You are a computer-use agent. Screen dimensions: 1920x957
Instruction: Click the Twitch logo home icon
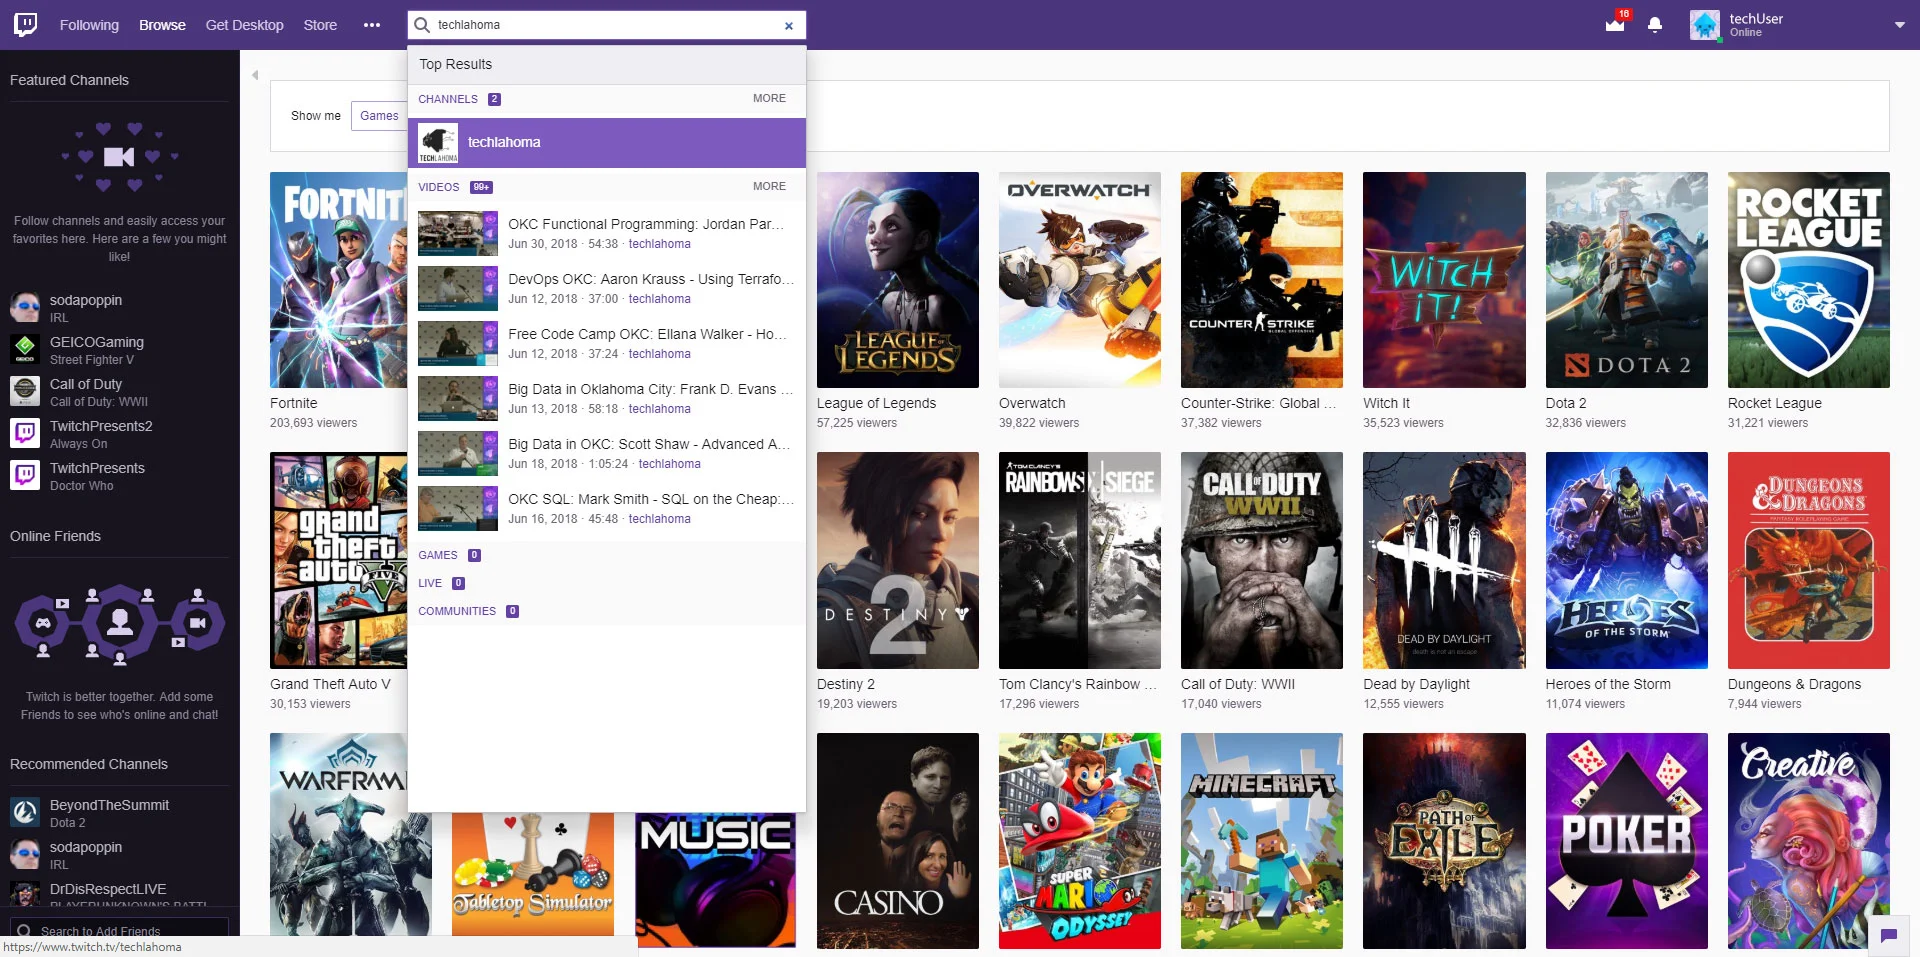(26, 25)
